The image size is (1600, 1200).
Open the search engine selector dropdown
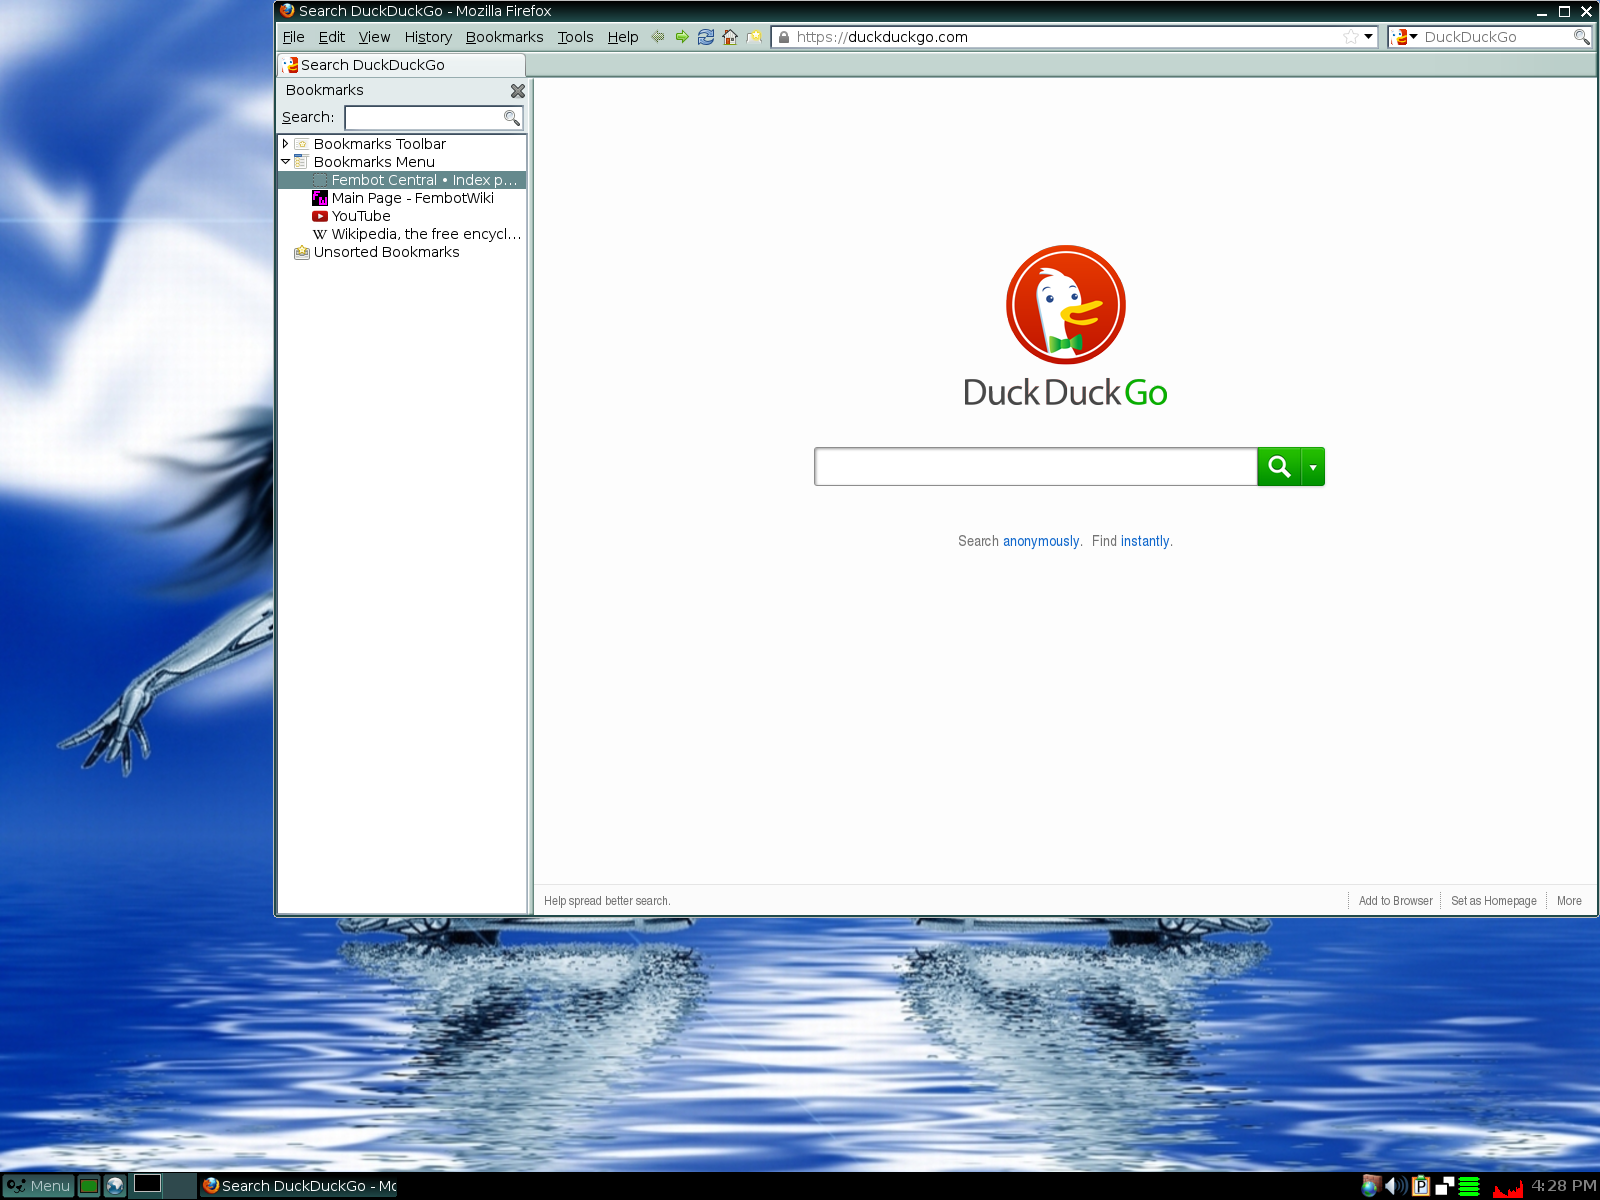coord(1403,37)
